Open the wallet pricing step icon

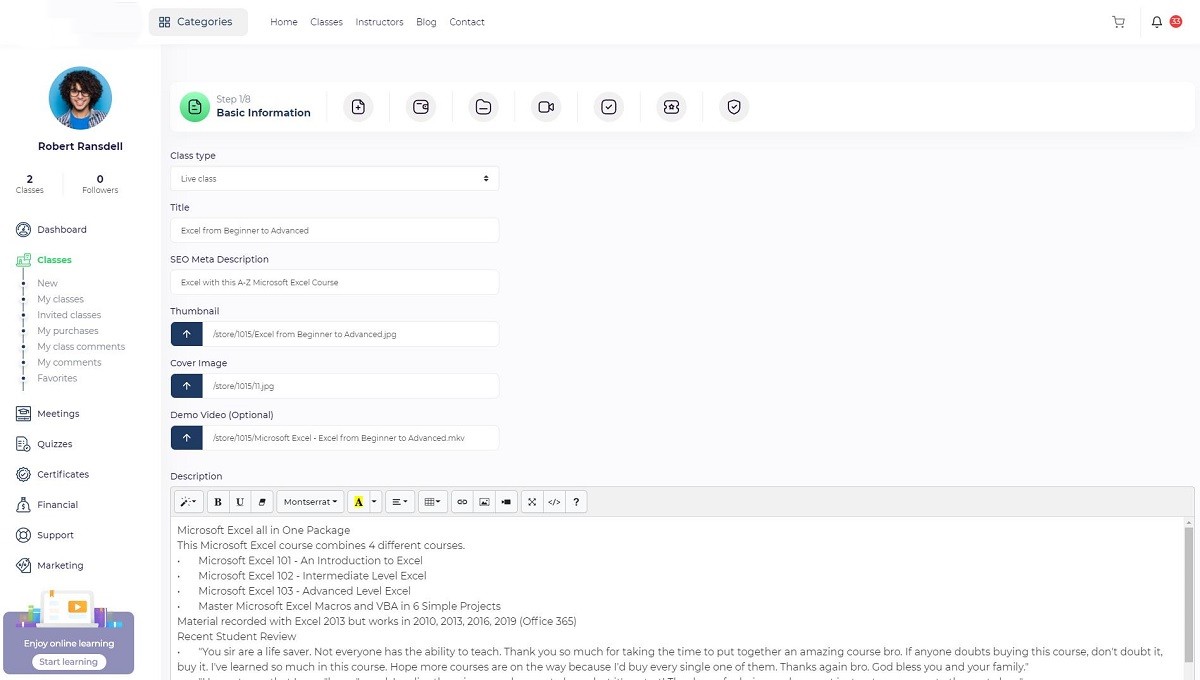click(421, 107)
